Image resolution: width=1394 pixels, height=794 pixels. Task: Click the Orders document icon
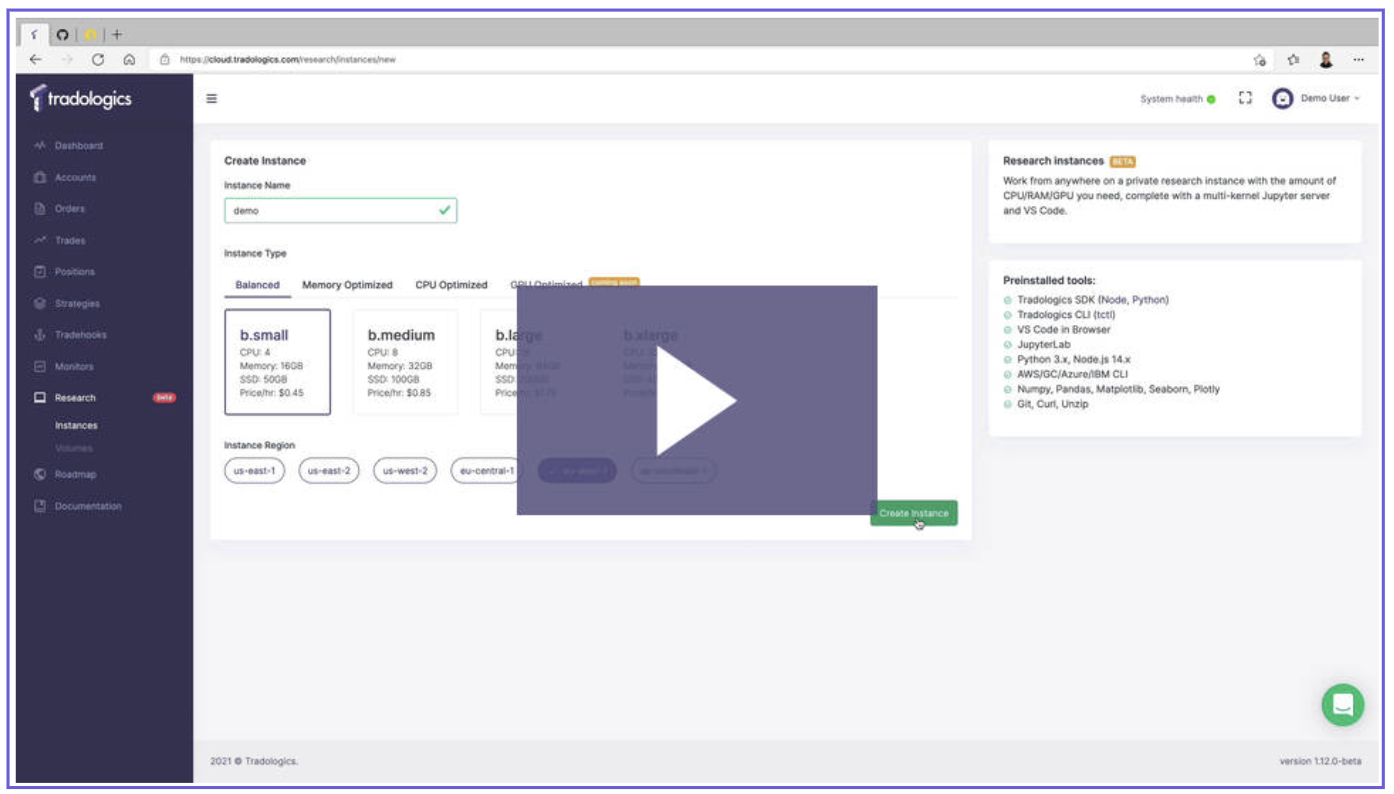coord(40,209)
